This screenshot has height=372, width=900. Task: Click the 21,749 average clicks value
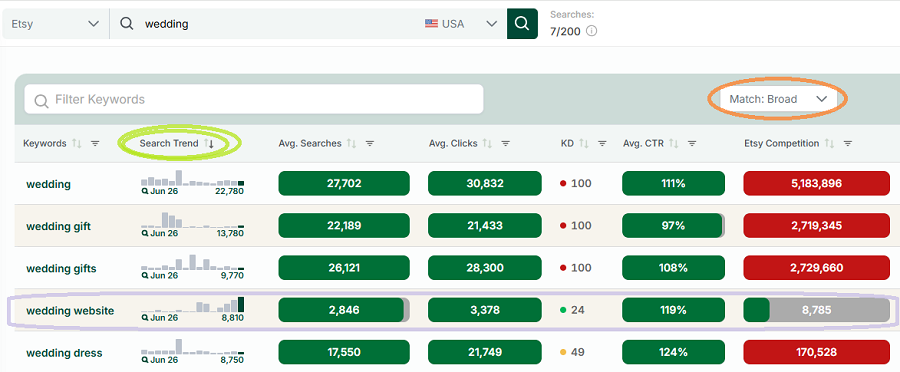485,352
